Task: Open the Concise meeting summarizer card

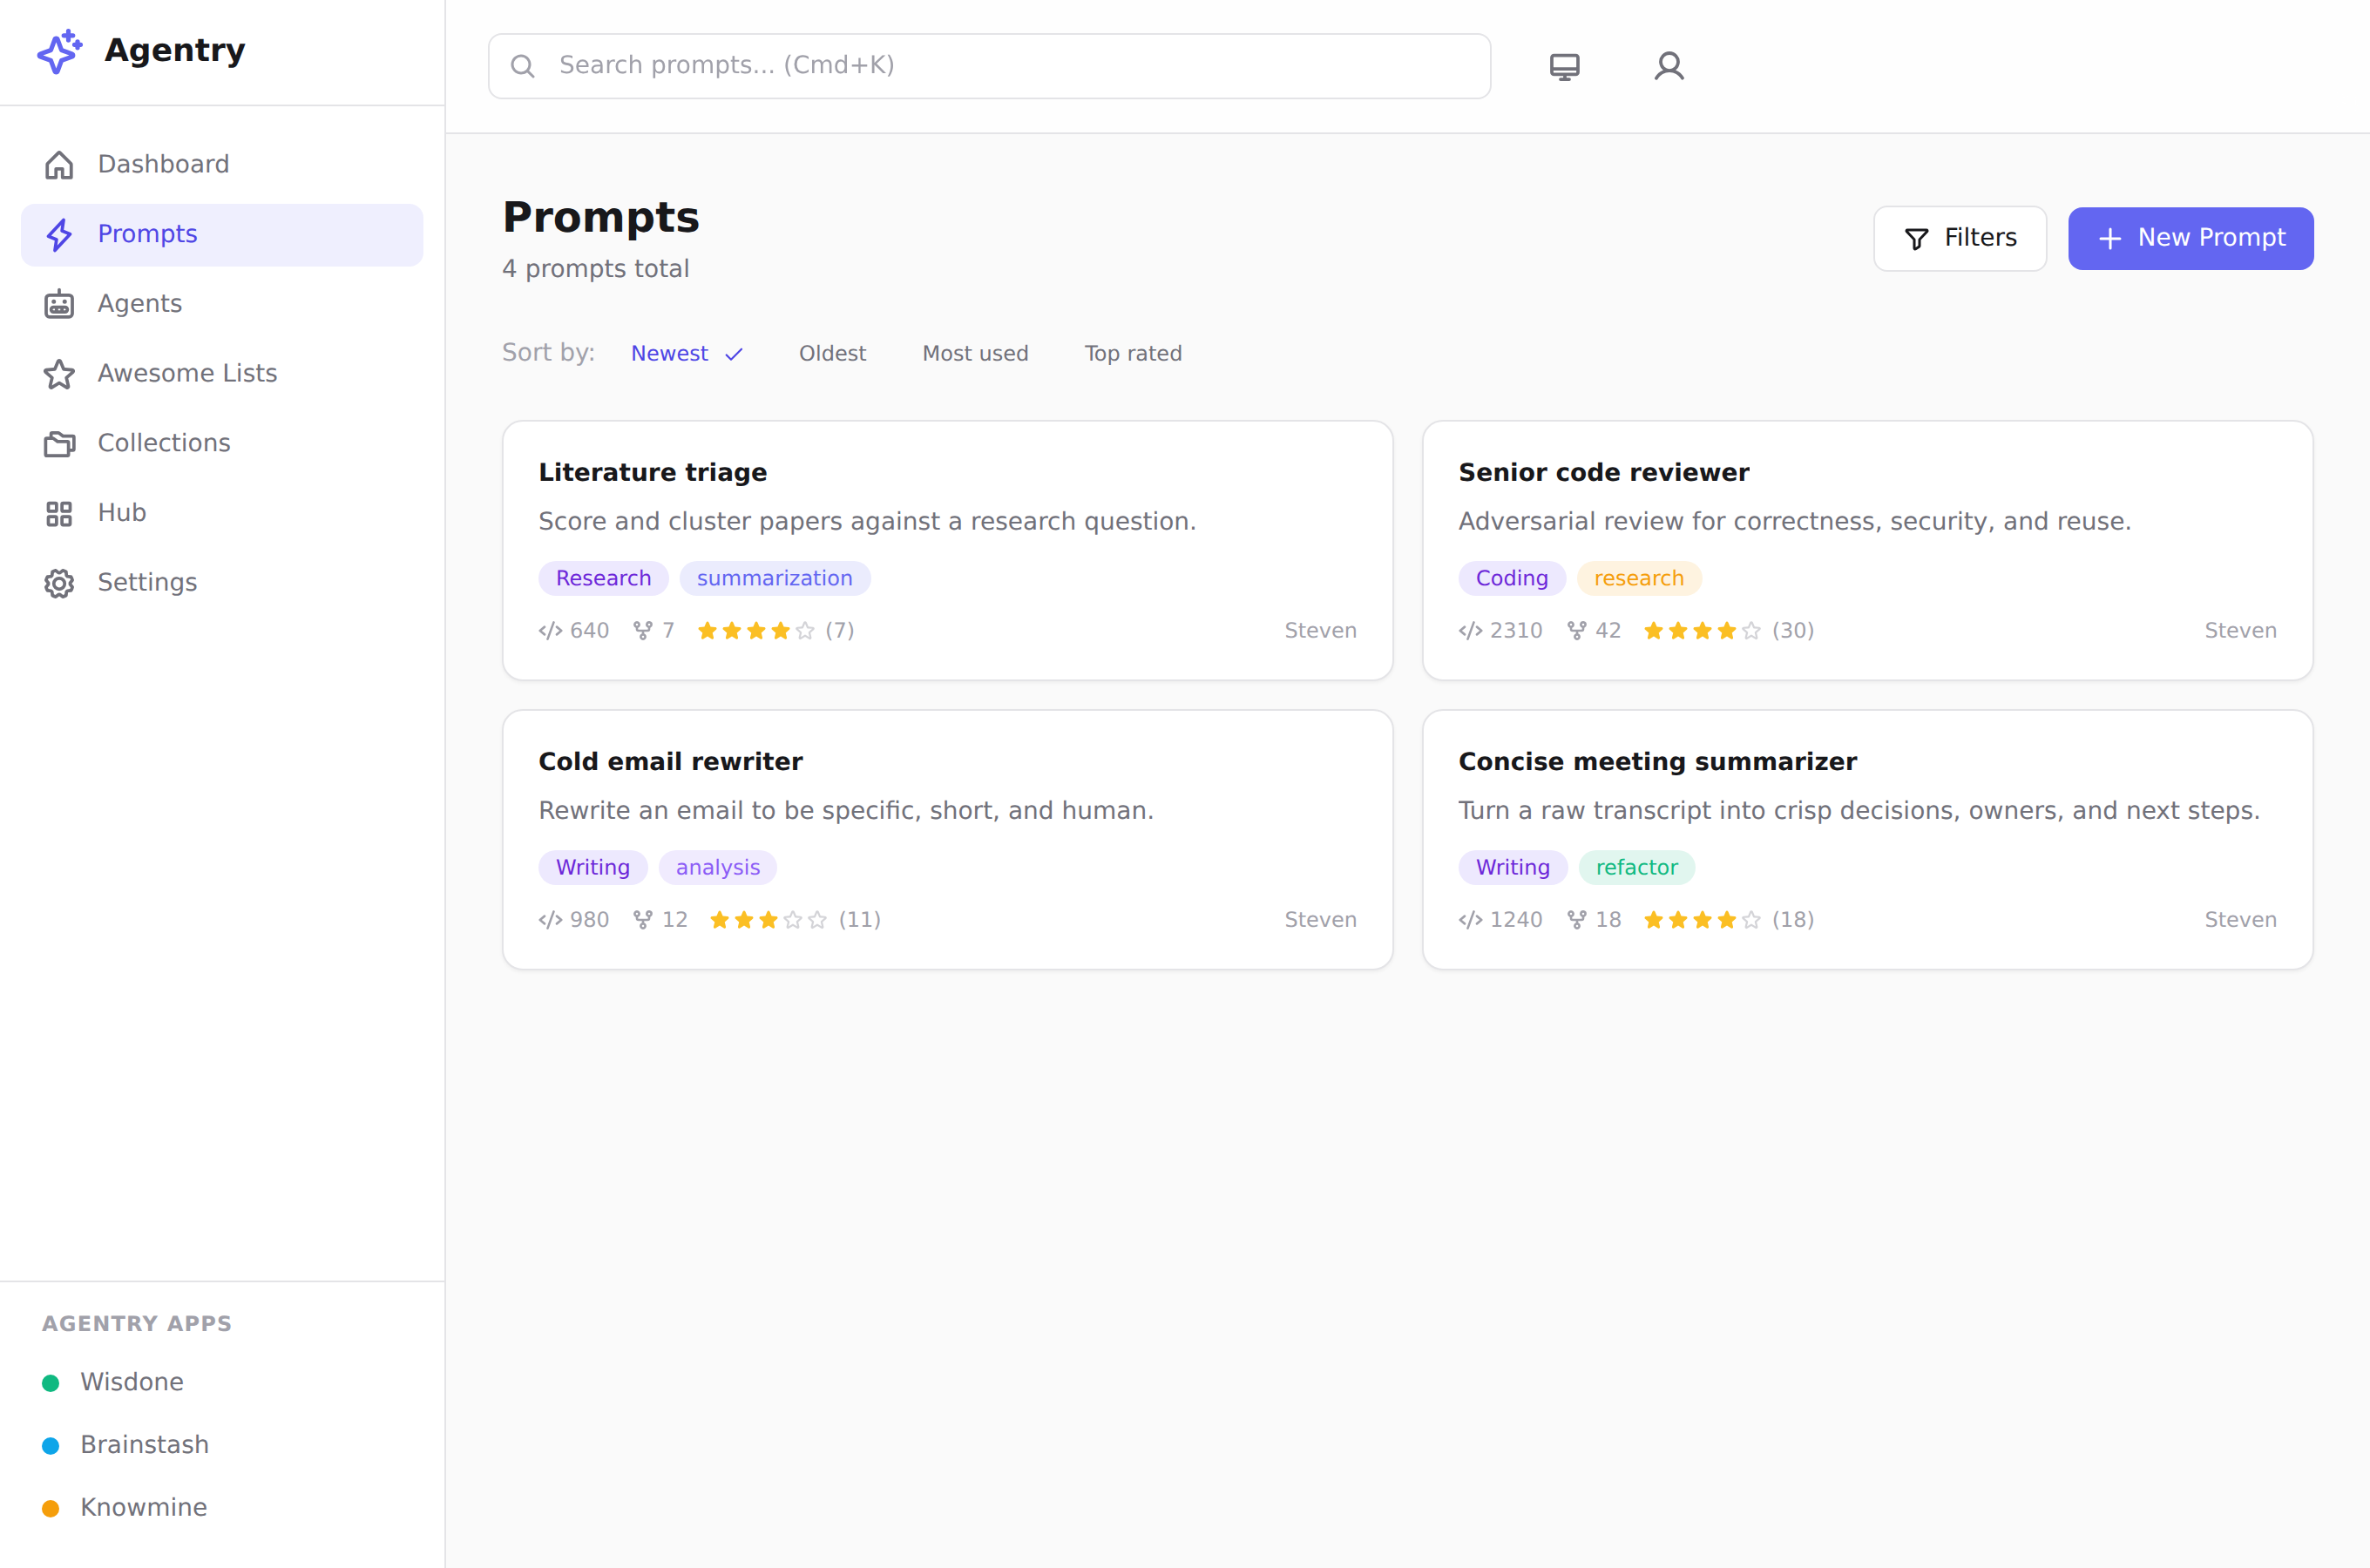Action: click(1867, 839)
